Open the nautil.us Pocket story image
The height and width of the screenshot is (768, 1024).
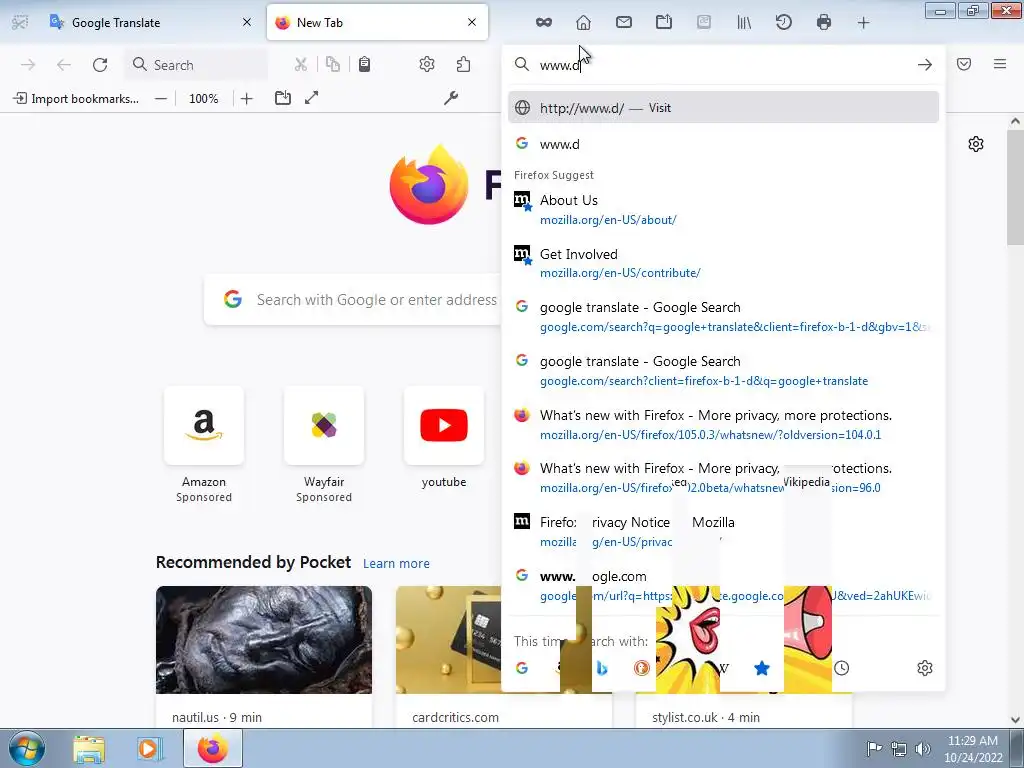click(x=264, y=640)
